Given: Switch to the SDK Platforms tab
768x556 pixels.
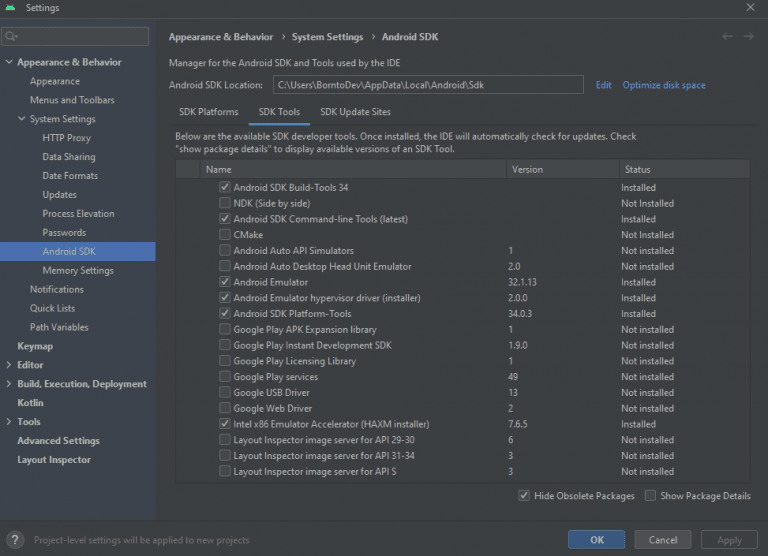Looking at the screenshot, I should click(208, 112).
